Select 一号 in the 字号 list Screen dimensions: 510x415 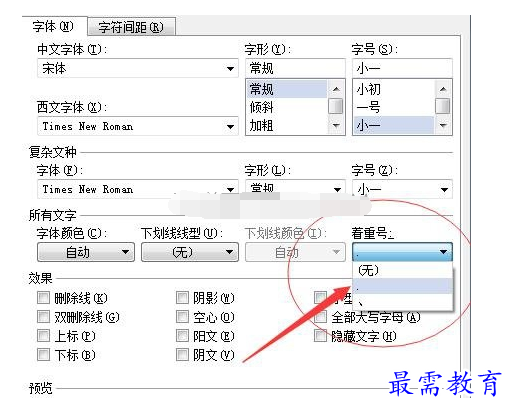(x=394, y=107)
